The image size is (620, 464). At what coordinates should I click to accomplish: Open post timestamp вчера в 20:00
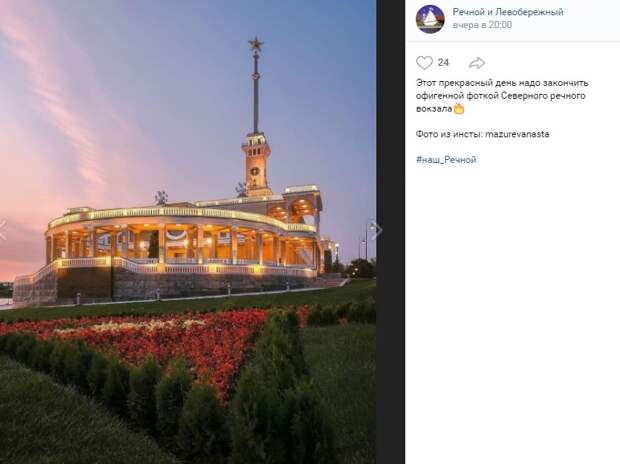coord(482,25)
